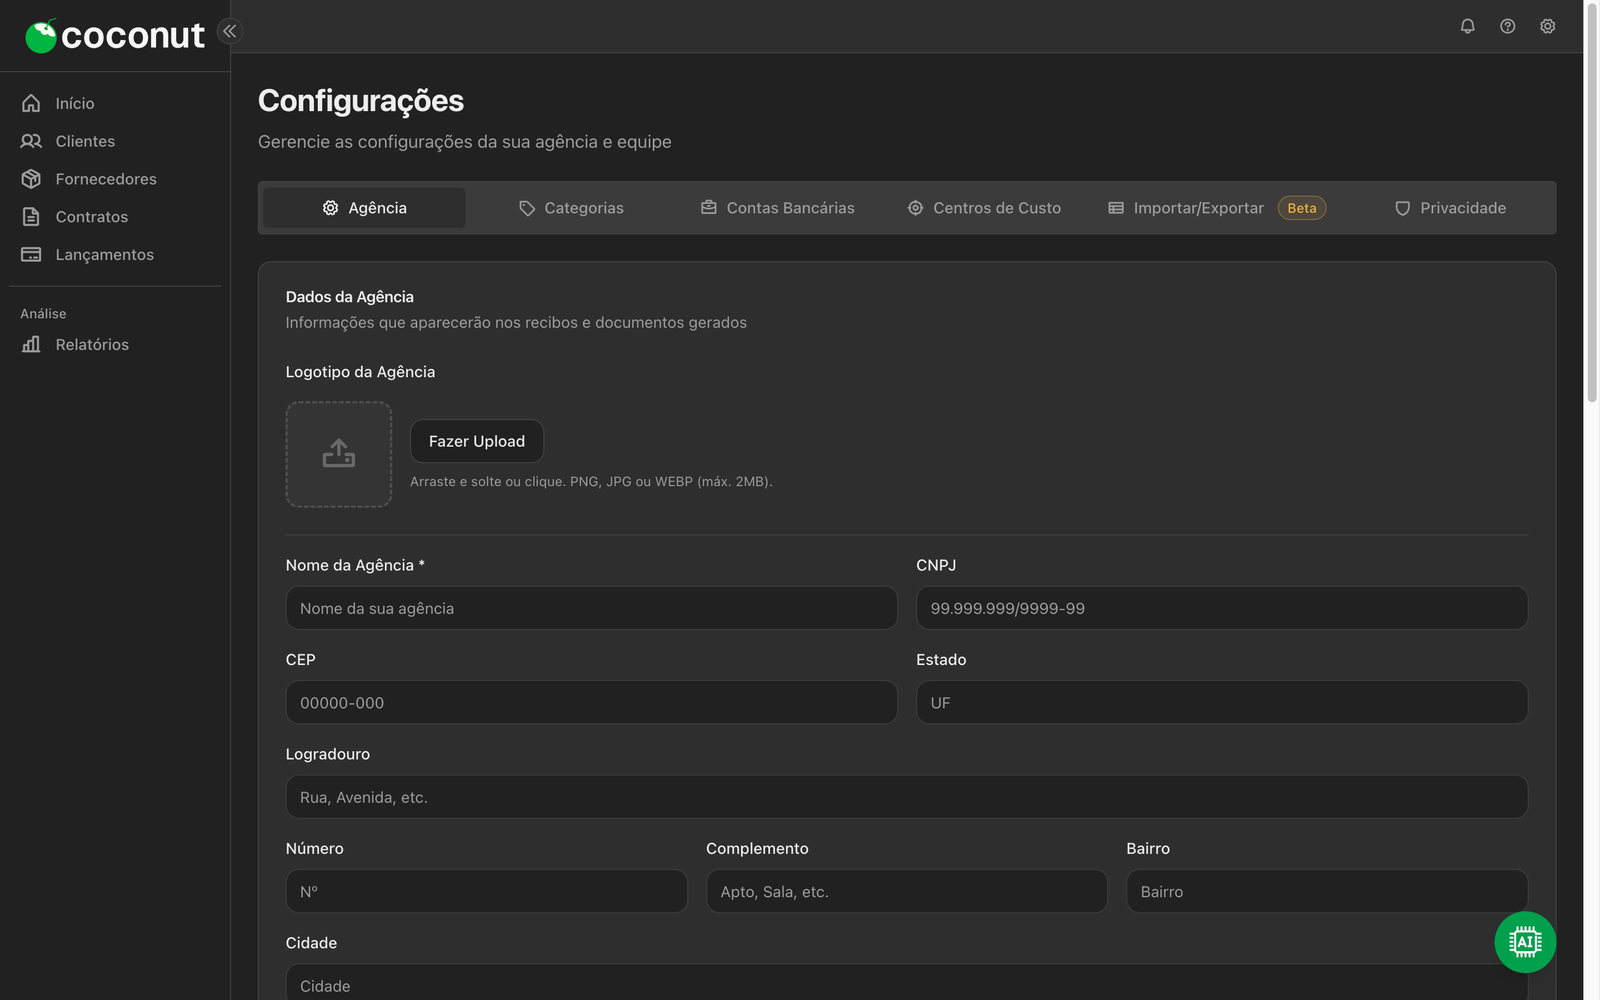Focus the Logradouro input field
Image resolution: width=1600 pixels, height=1000 pixels.
click(907, 797)
